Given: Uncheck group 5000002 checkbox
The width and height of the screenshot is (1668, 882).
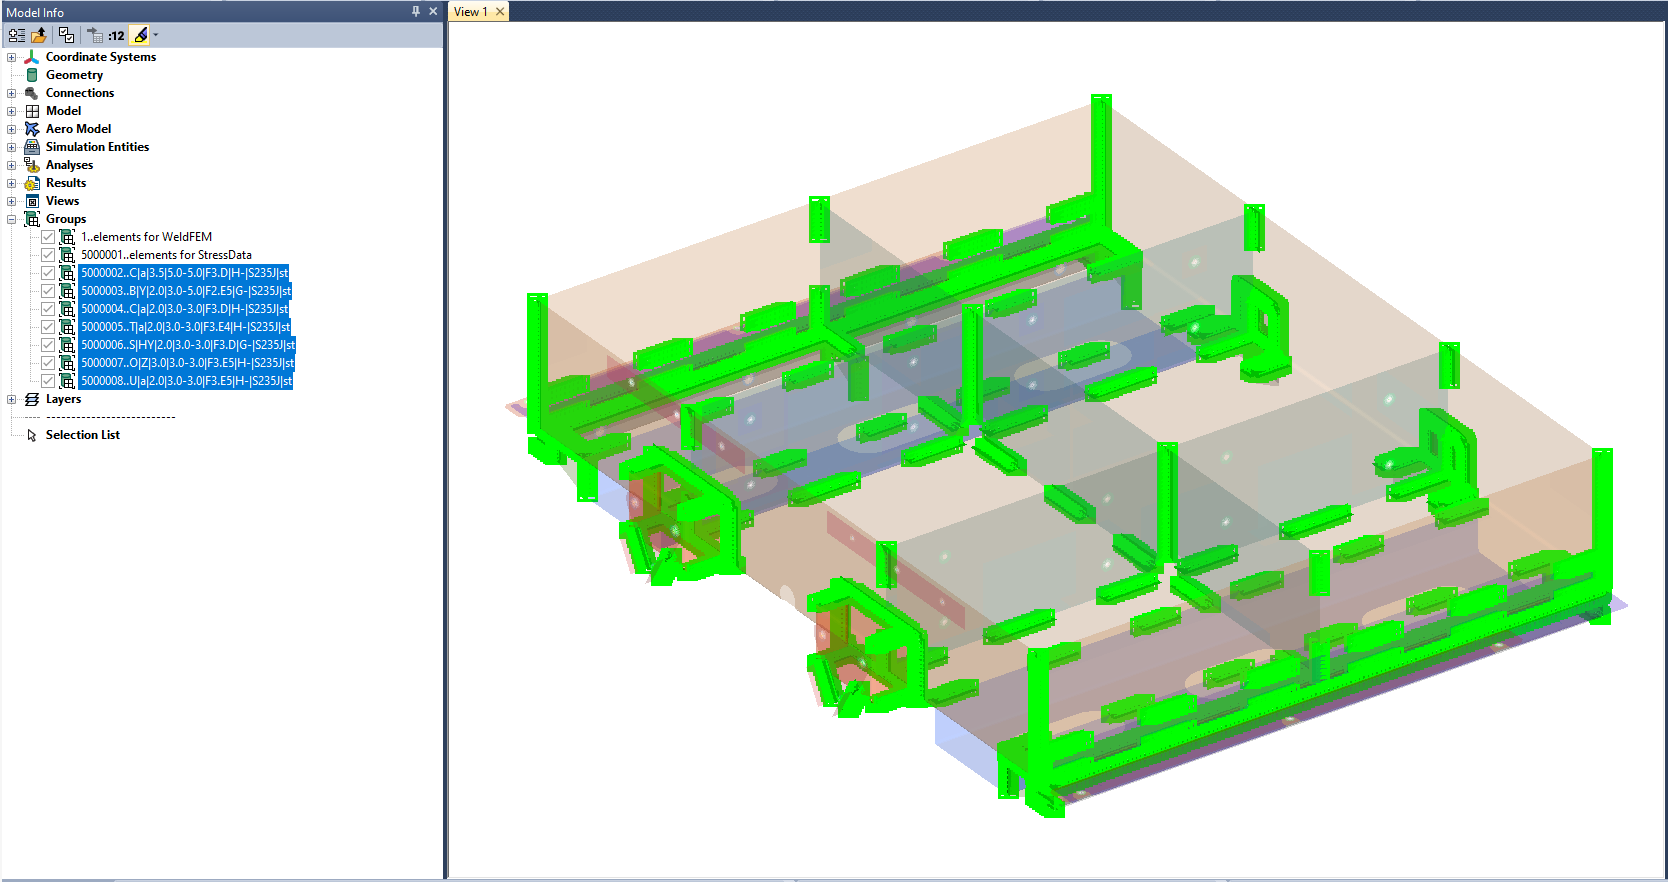Looking at the screenshot, I should point(48,273).
